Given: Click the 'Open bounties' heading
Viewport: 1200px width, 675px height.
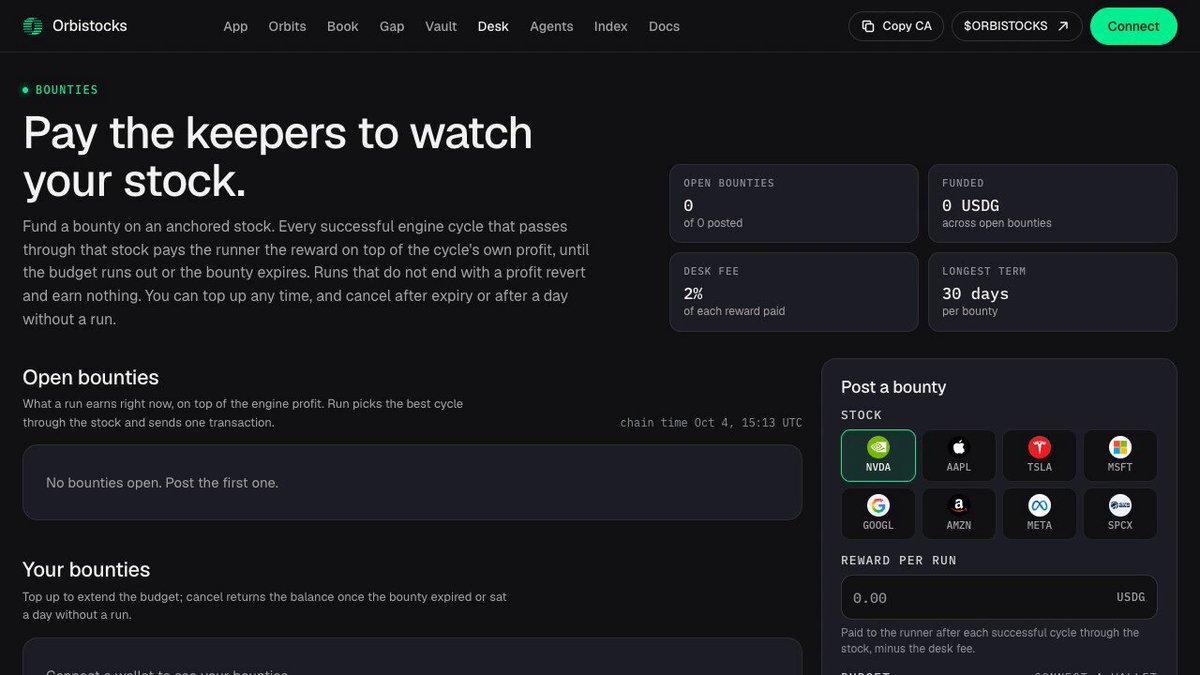Looking at the screenshot, I should (x=91, y=377).
